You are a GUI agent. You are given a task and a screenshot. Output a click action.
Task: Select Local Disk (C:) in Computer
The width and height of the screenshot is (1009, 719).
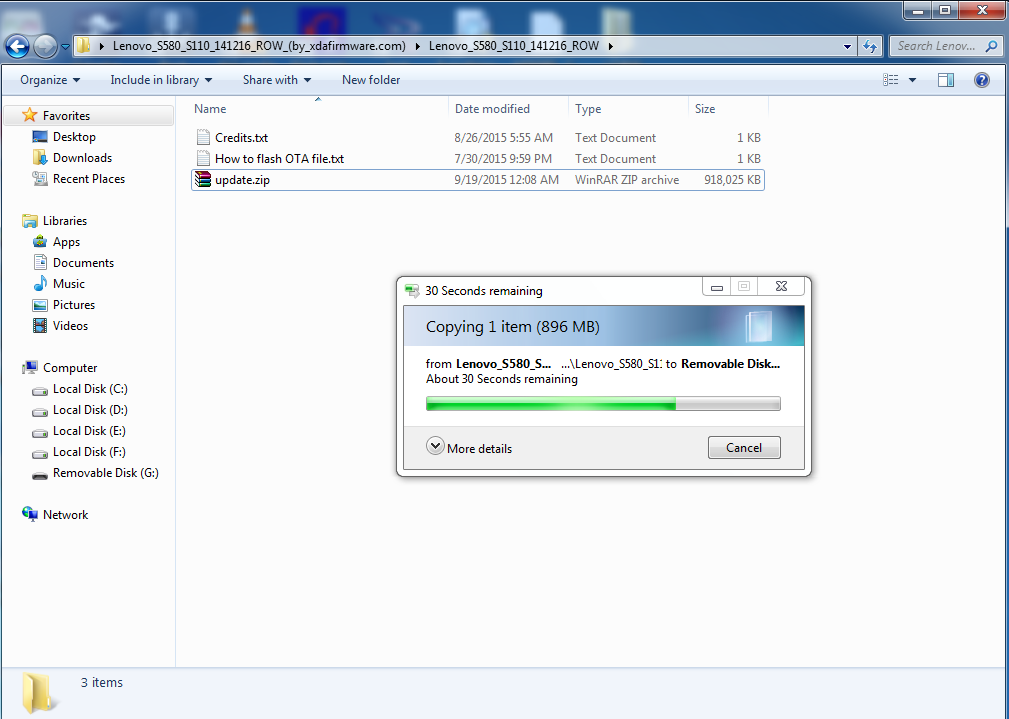(x=90, y=389)
